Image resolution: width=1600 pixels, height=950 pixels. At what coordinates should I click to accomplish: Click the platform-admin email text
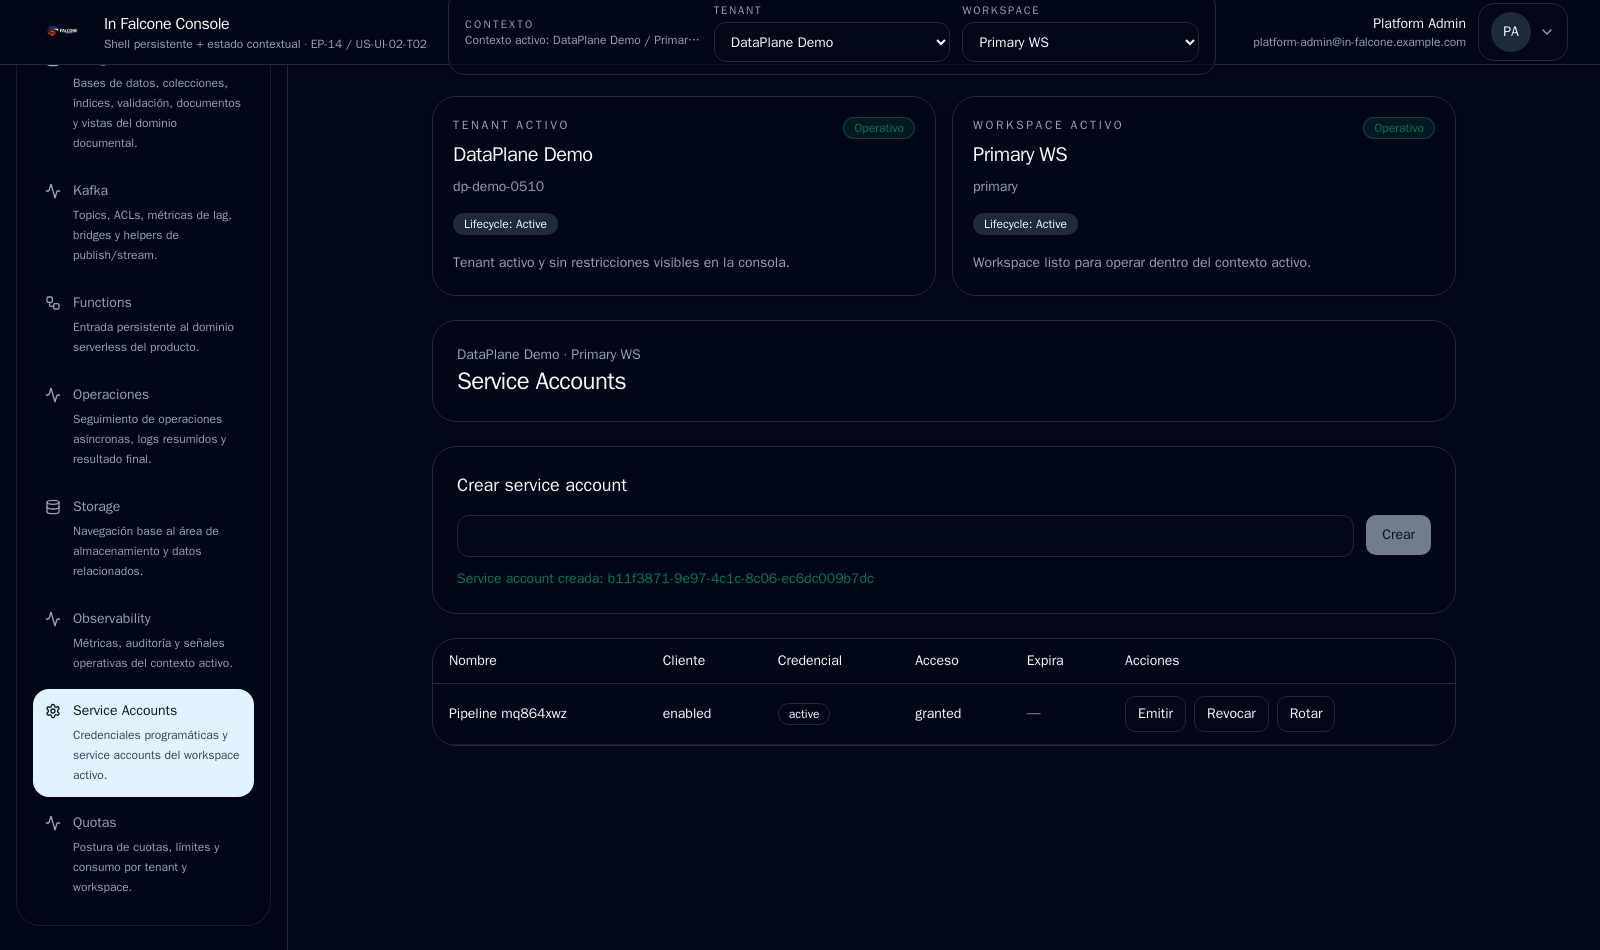[1359, 42]
